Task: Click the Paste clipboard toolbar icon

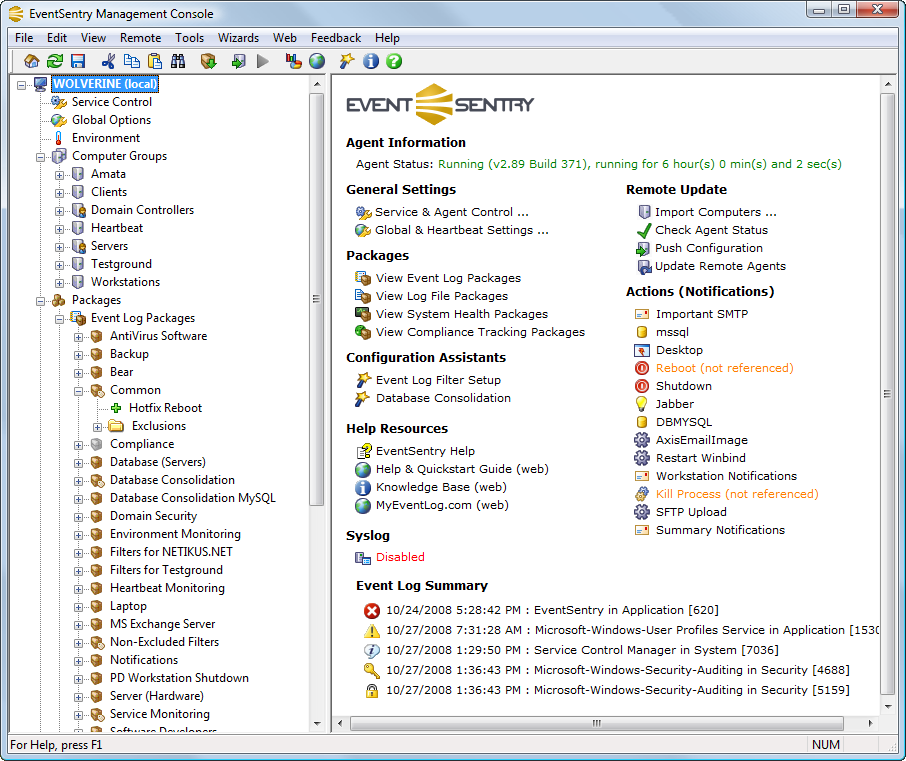Action: (155, 61)
